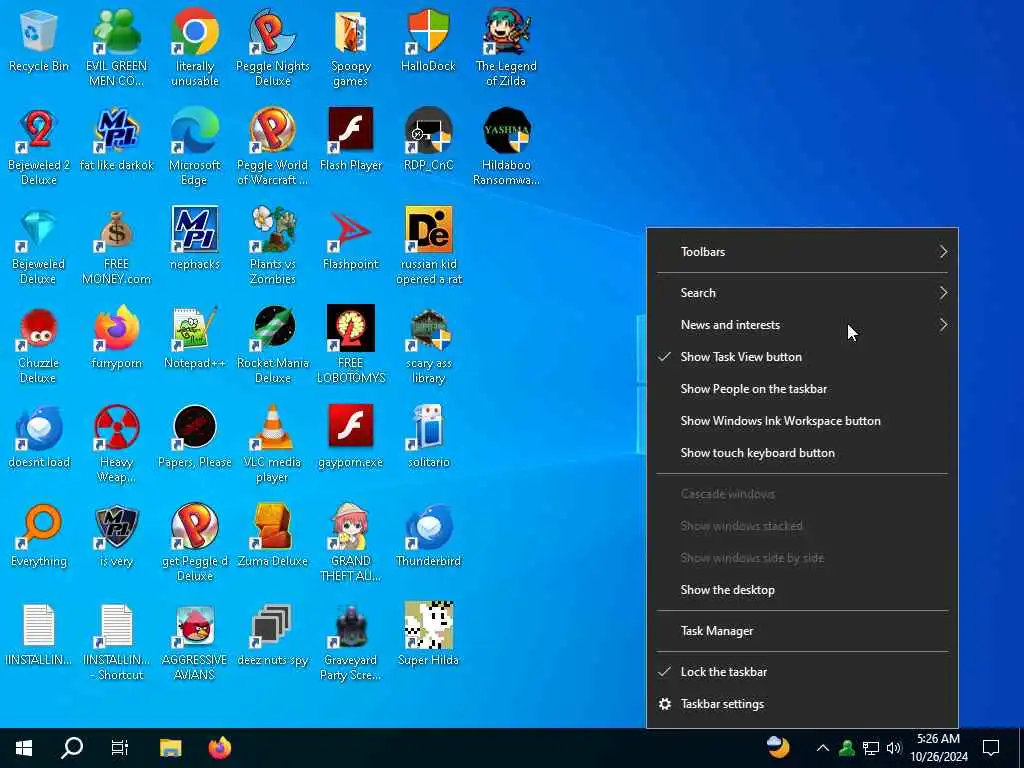The image size is (1024, 768).
Task: Select The Legend of Zilda icon
Action: tap(506, 31)
